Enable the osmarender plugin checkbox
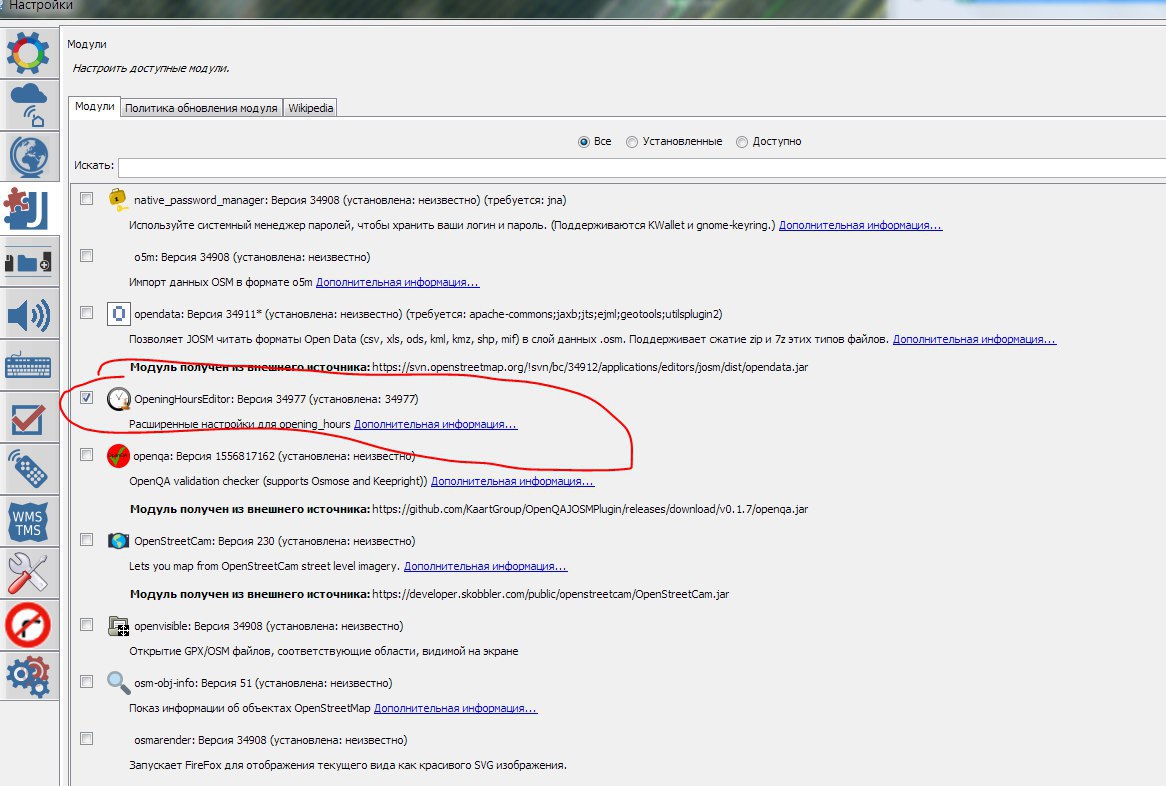1166x786 pixels. coord(87,738)
